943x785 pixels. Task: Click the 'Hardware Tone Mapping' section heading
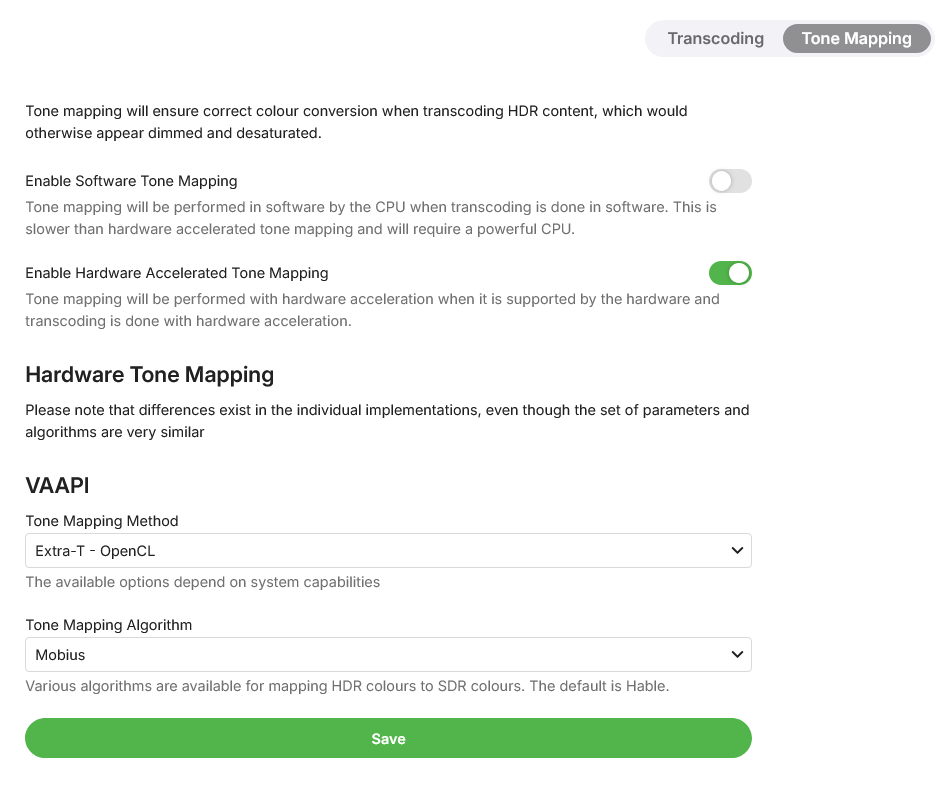(x=149, y=375)
